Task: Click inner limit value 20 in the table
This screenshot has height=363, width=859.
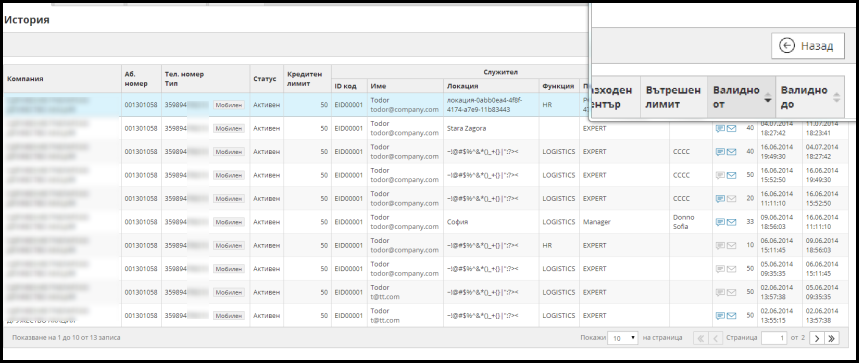Action: [750, 199]
